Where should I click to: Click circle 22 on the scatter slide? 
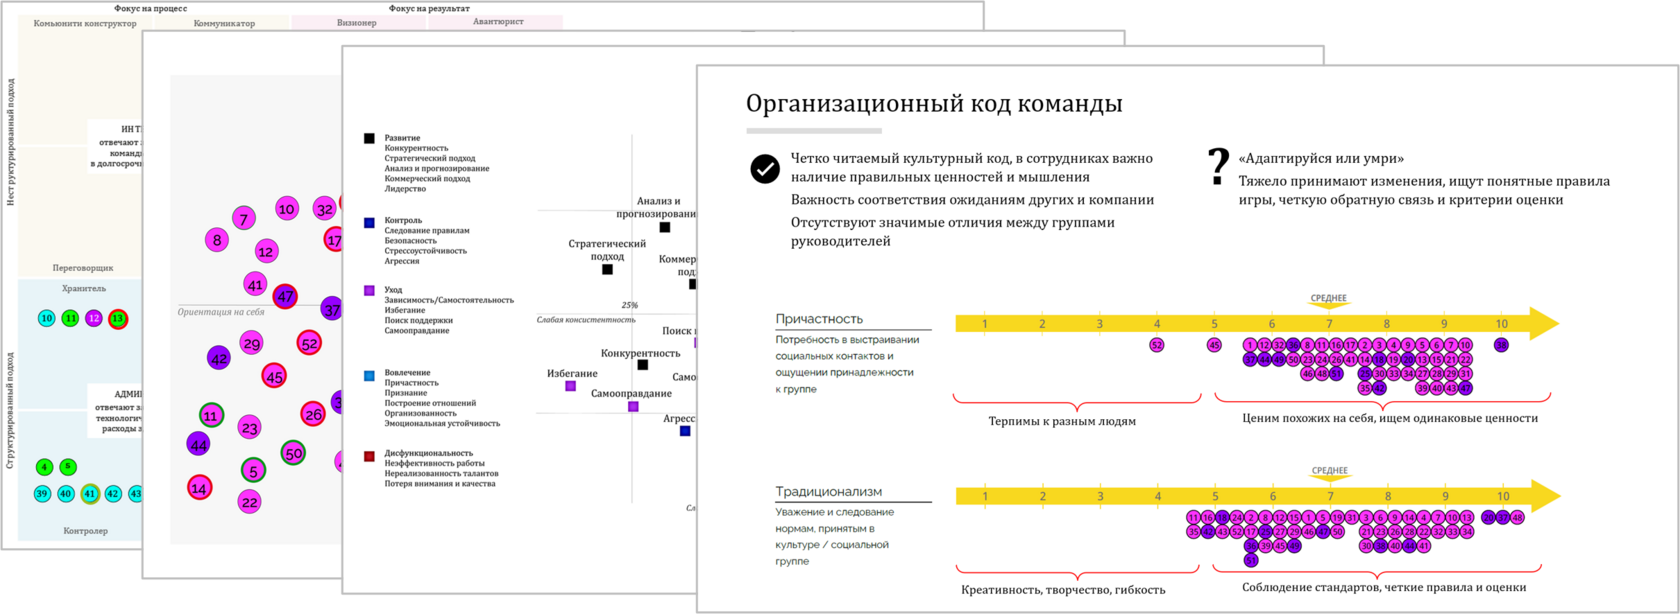tap(250, 502)
